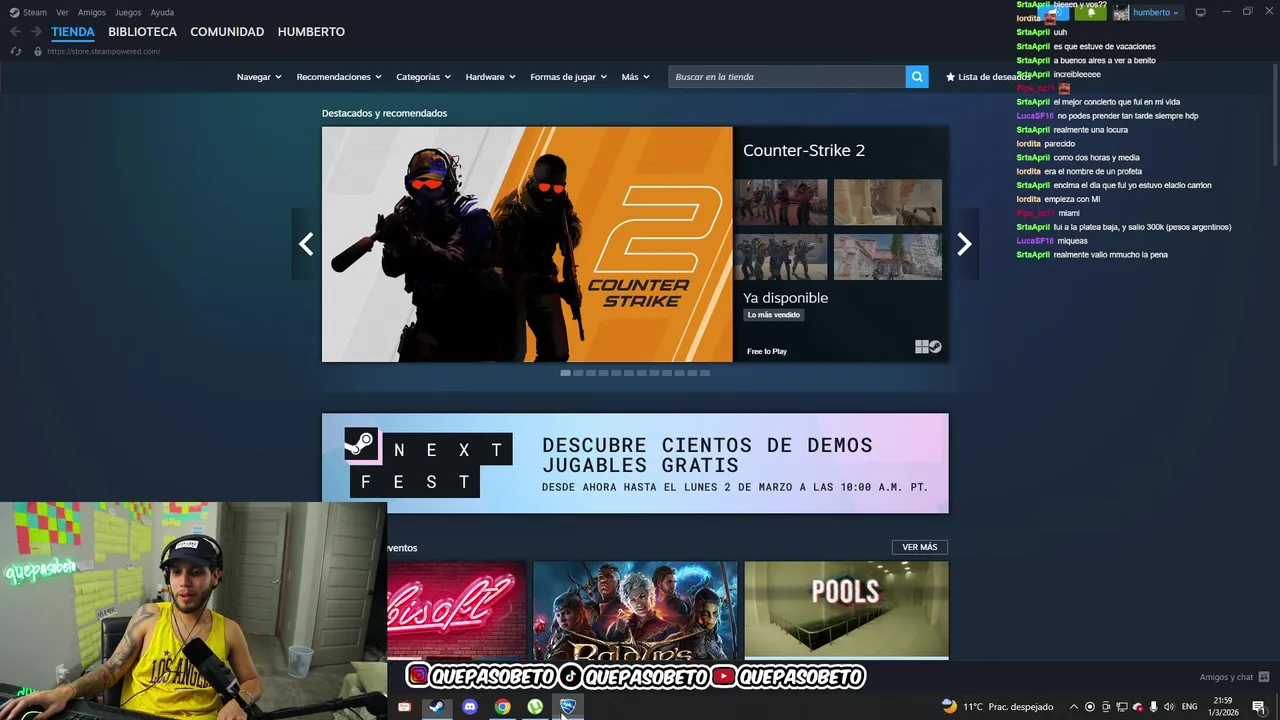The height and width of the screenshot is (720, 1280).
Task: Go forward with the right navigation arrow
Action: point(36,32)
